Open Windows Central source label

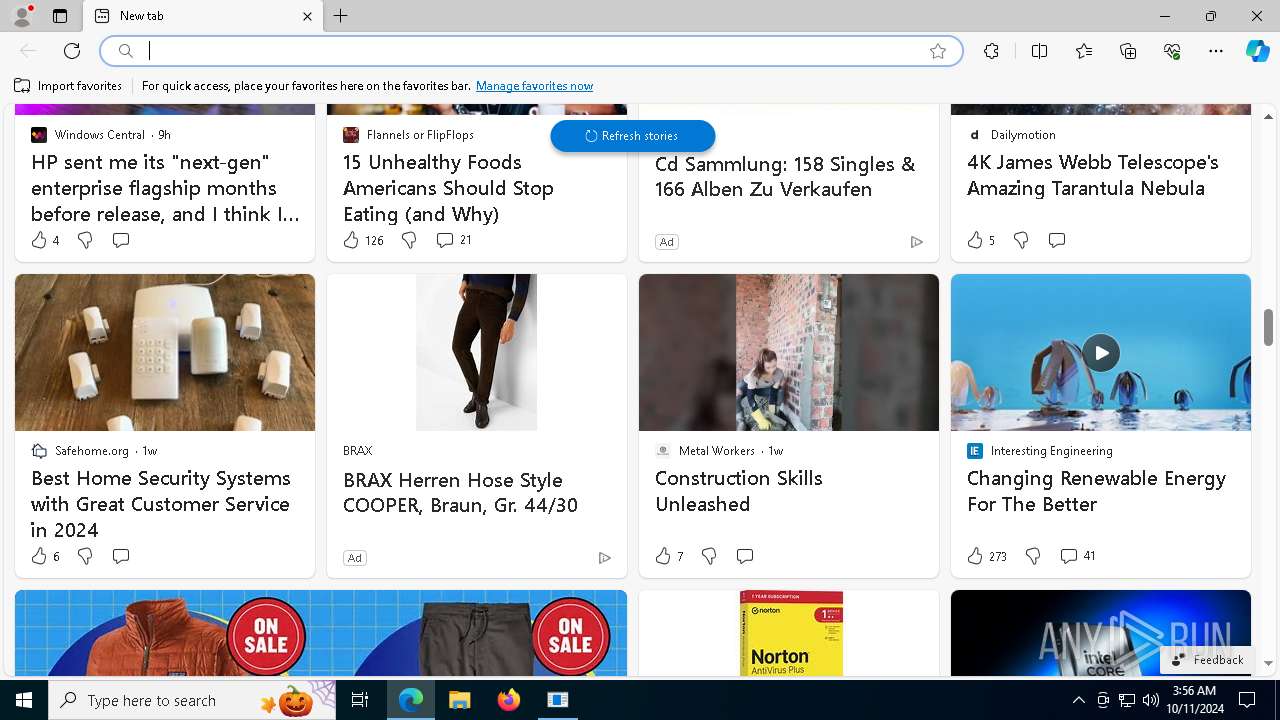coord(100,135)
